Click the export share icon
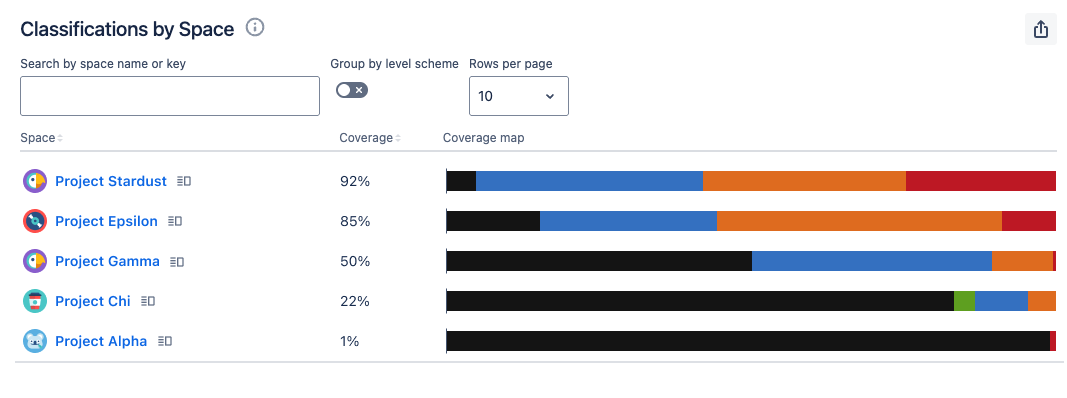 [1040, 29]
